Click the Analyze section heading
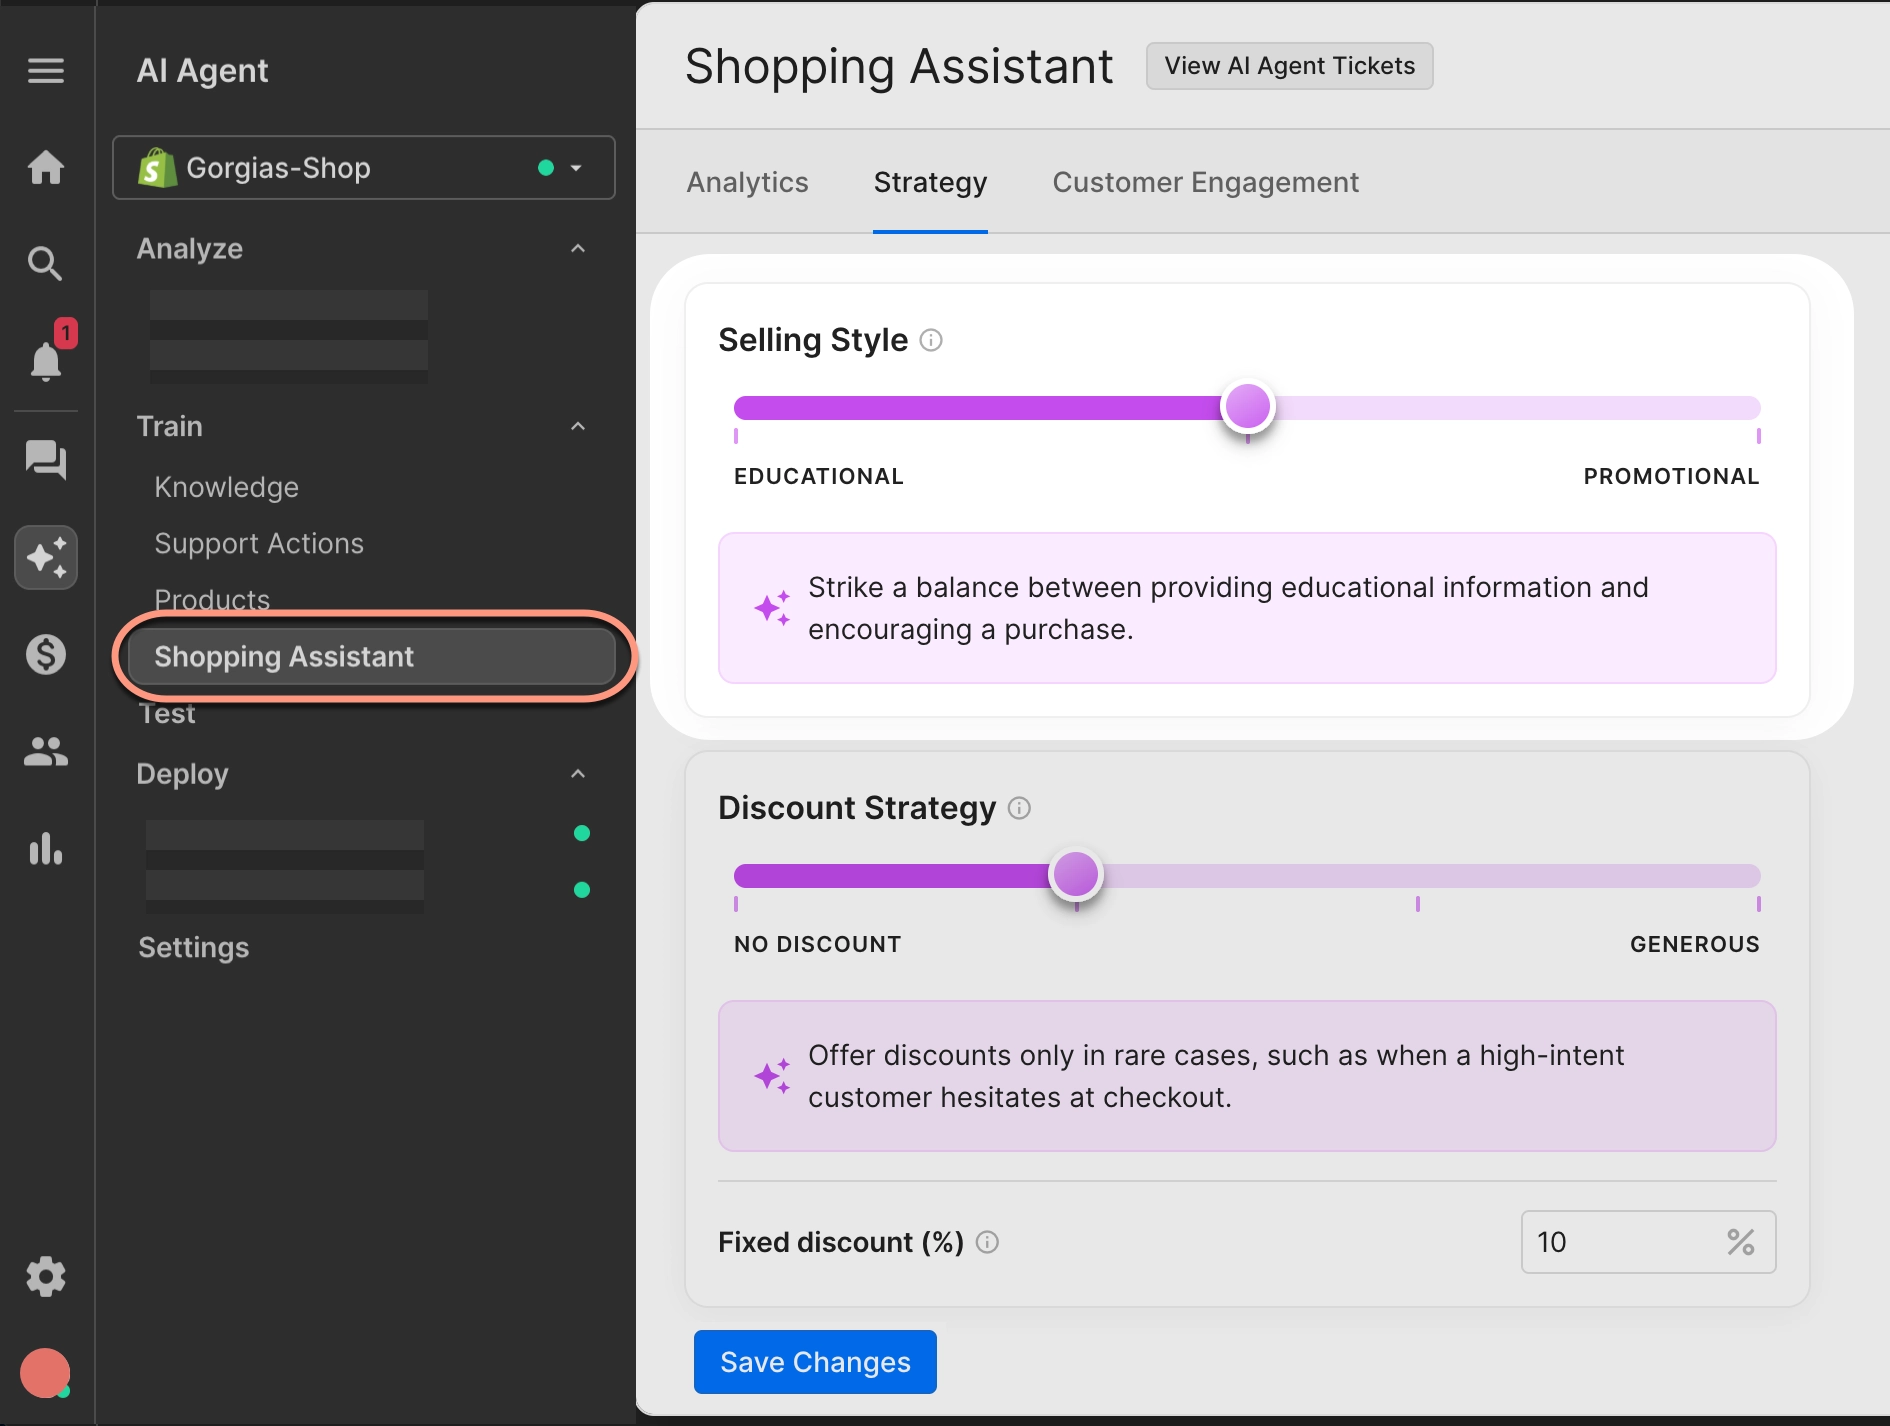The image size is (1890, 1426). pyautogui.click(x=190, y=248)
